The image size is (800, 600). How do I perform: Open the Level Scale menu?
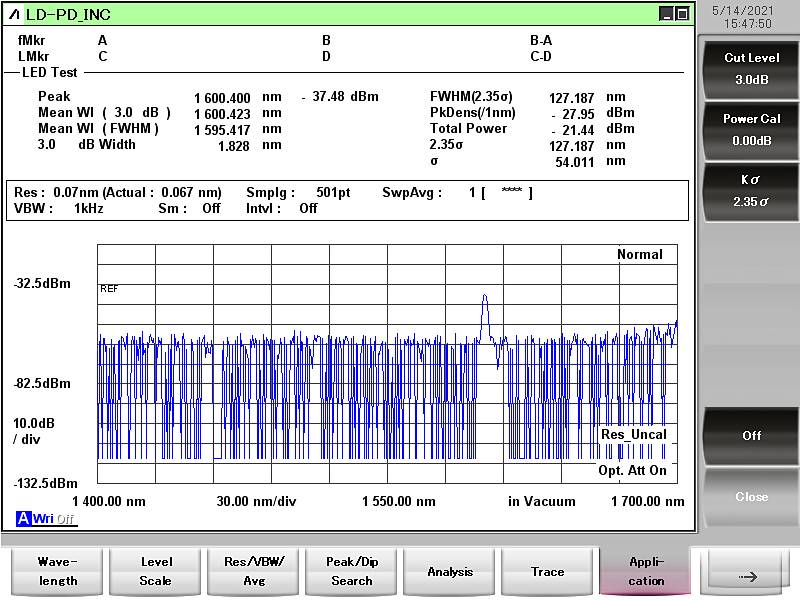155,572
